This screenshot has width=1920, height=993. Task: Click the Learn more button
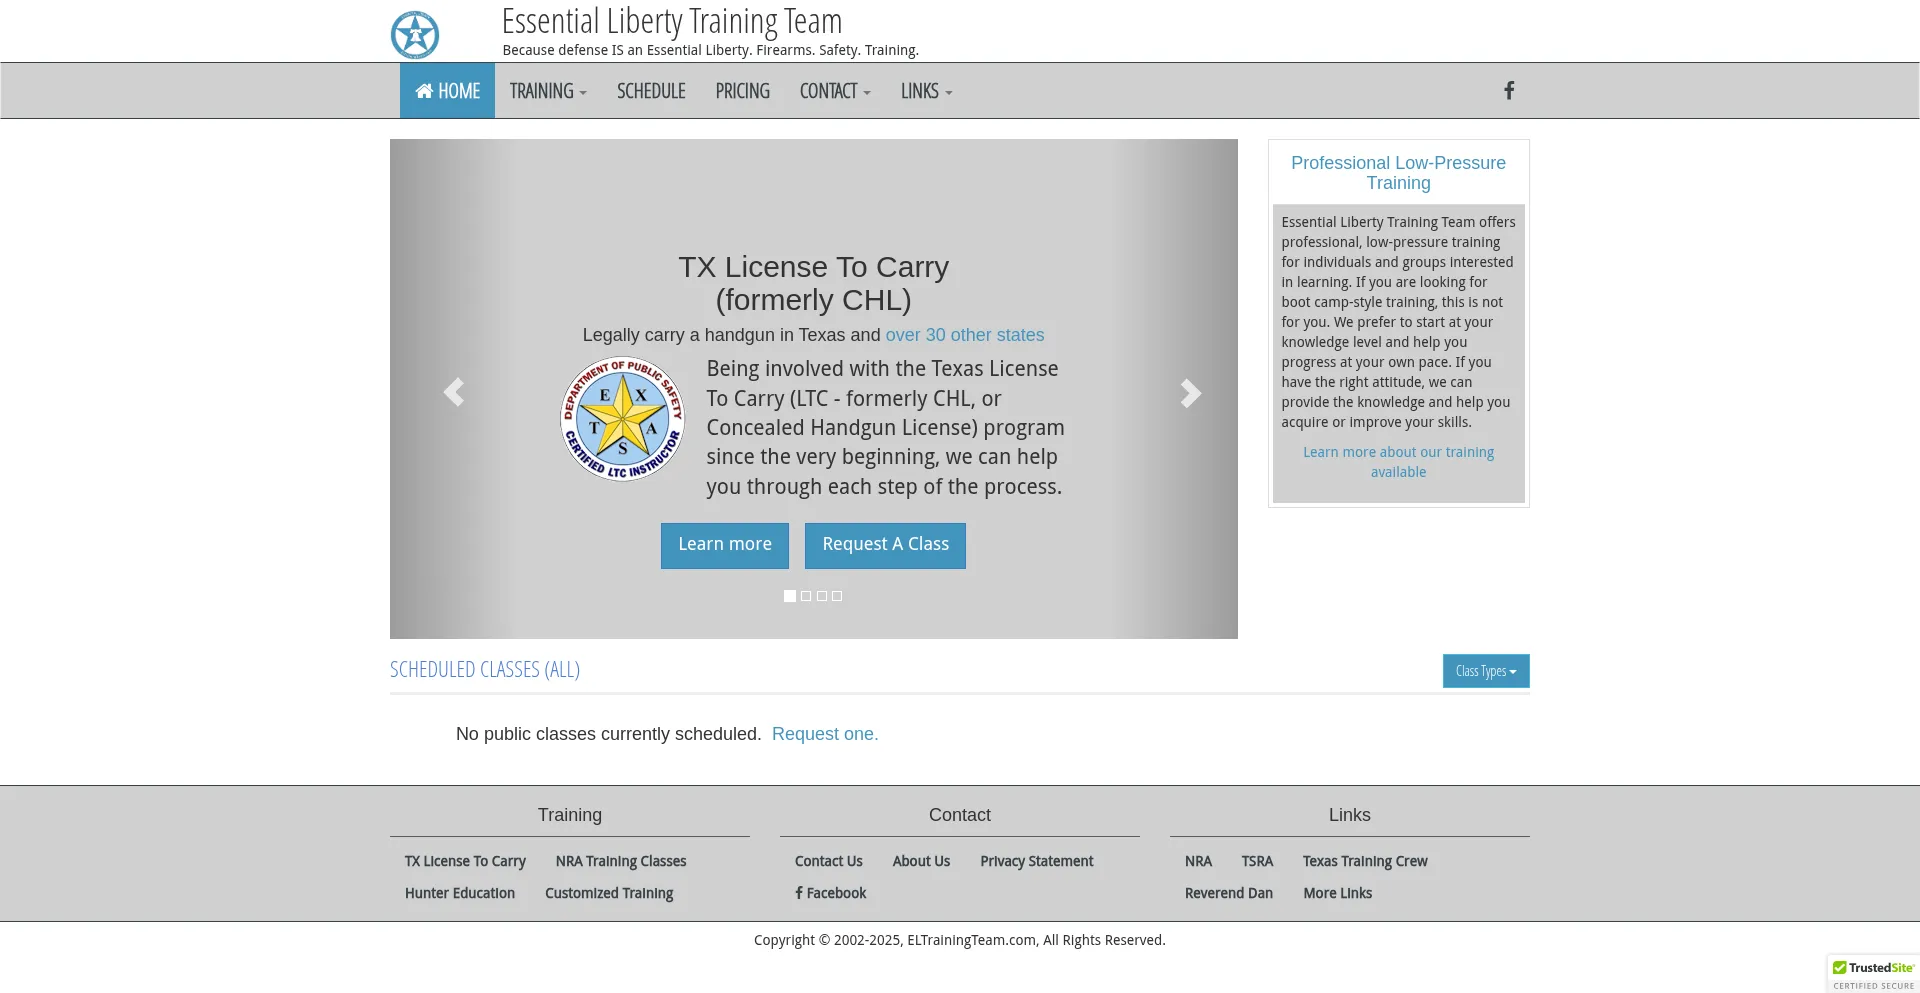click(x=724, y=545)
